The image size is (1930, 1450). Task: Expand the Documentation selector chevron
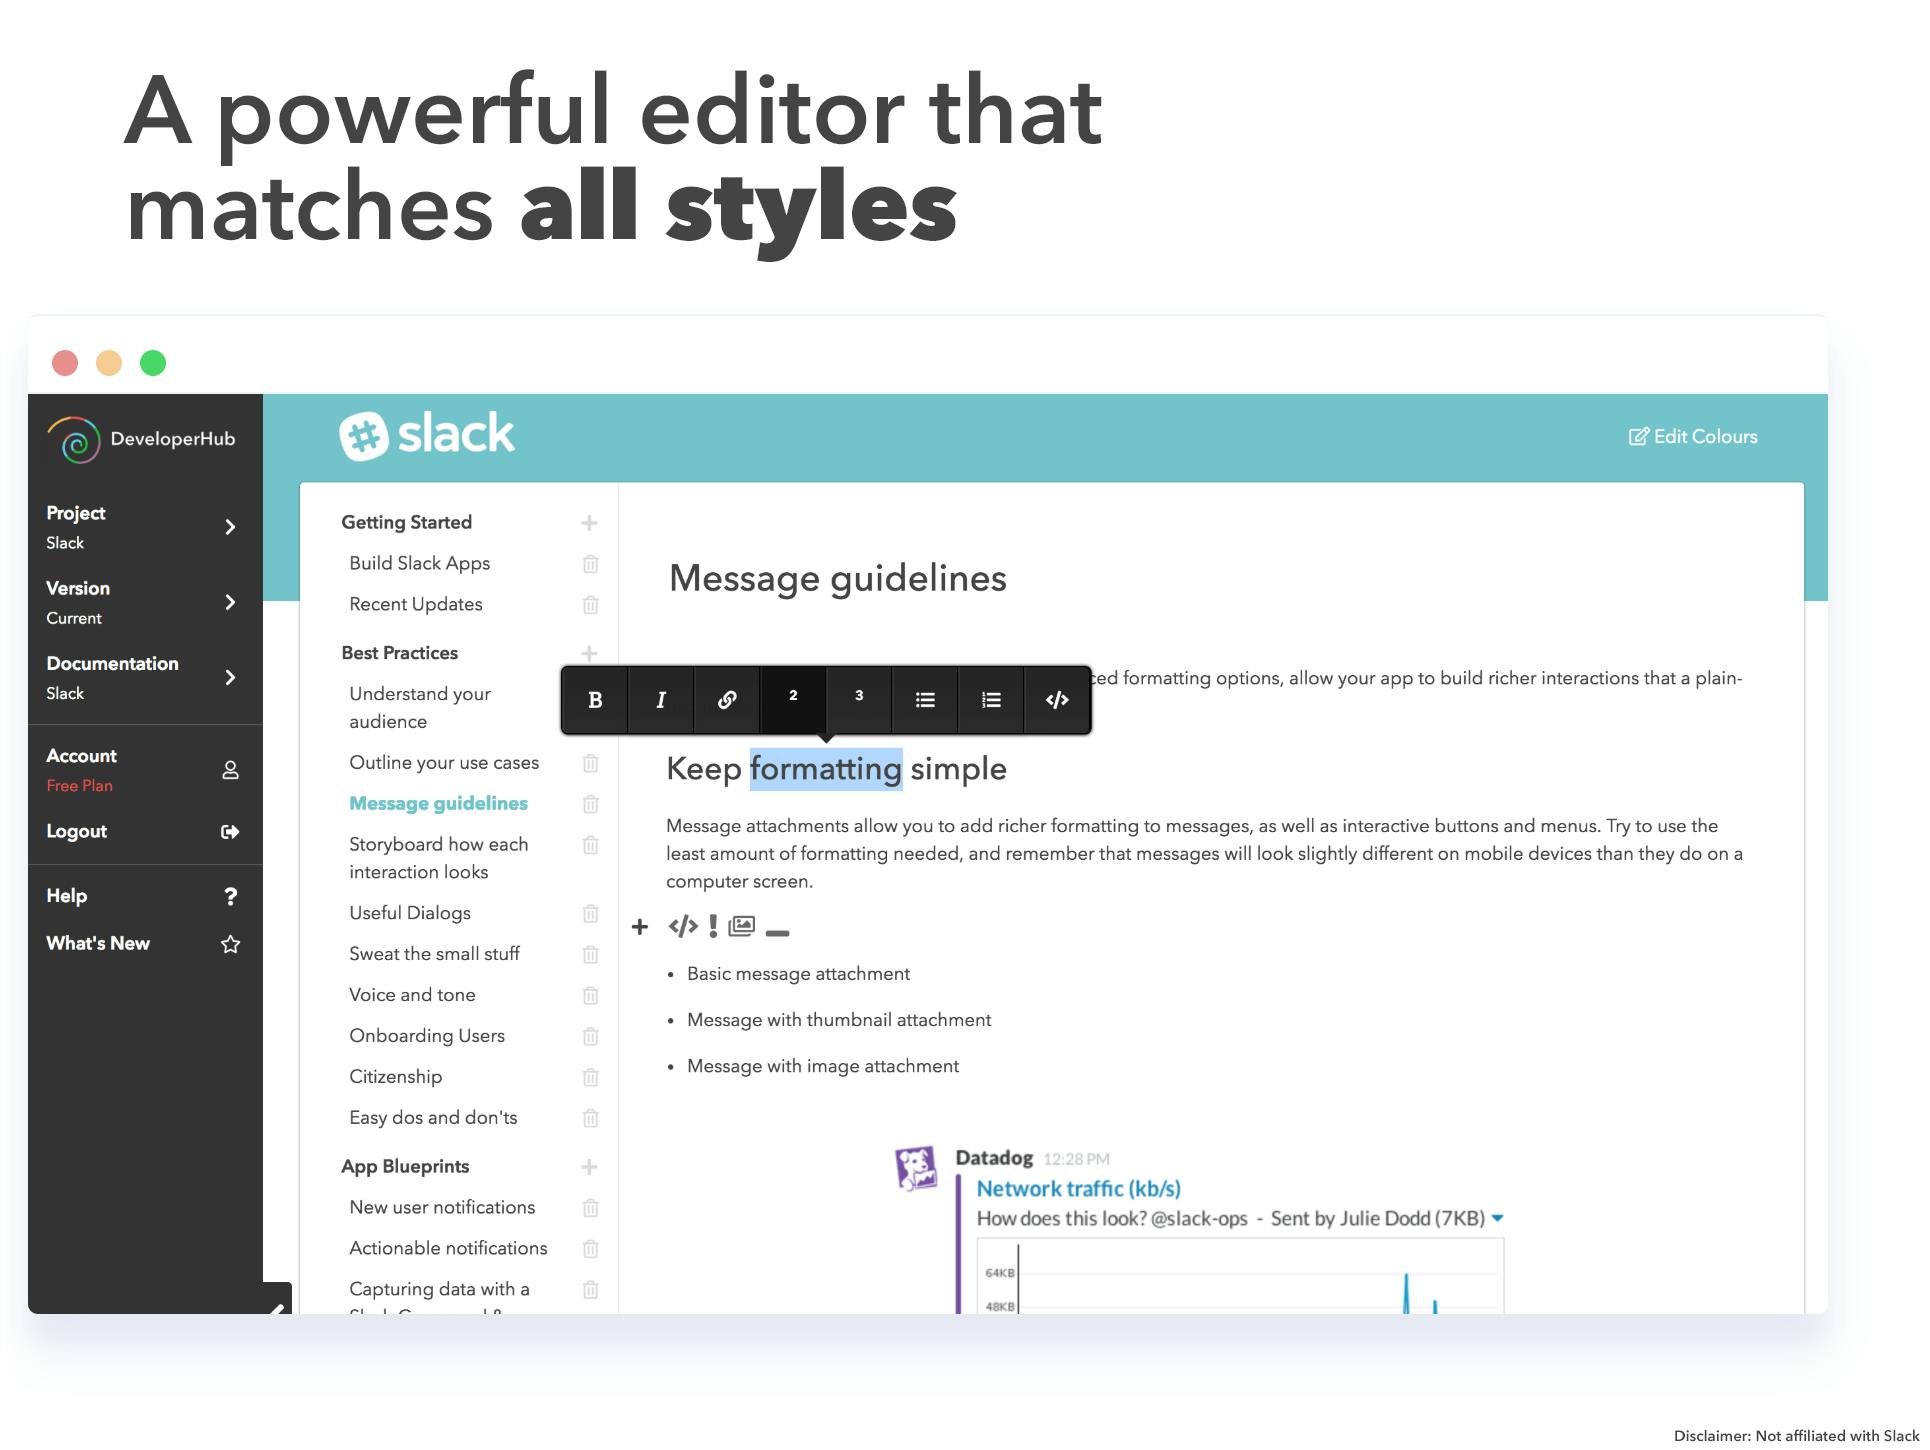click(x=230, y=677)
